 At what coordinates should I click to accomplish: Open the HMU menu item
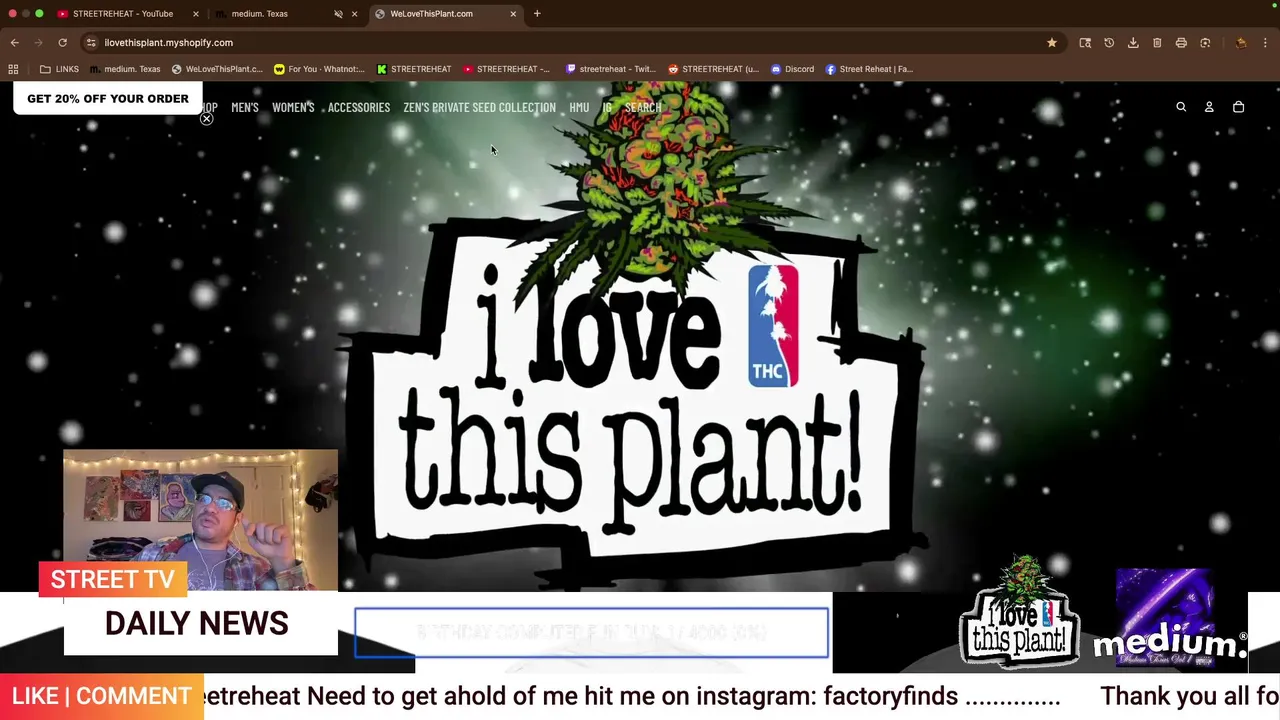(x=579, y=107)
